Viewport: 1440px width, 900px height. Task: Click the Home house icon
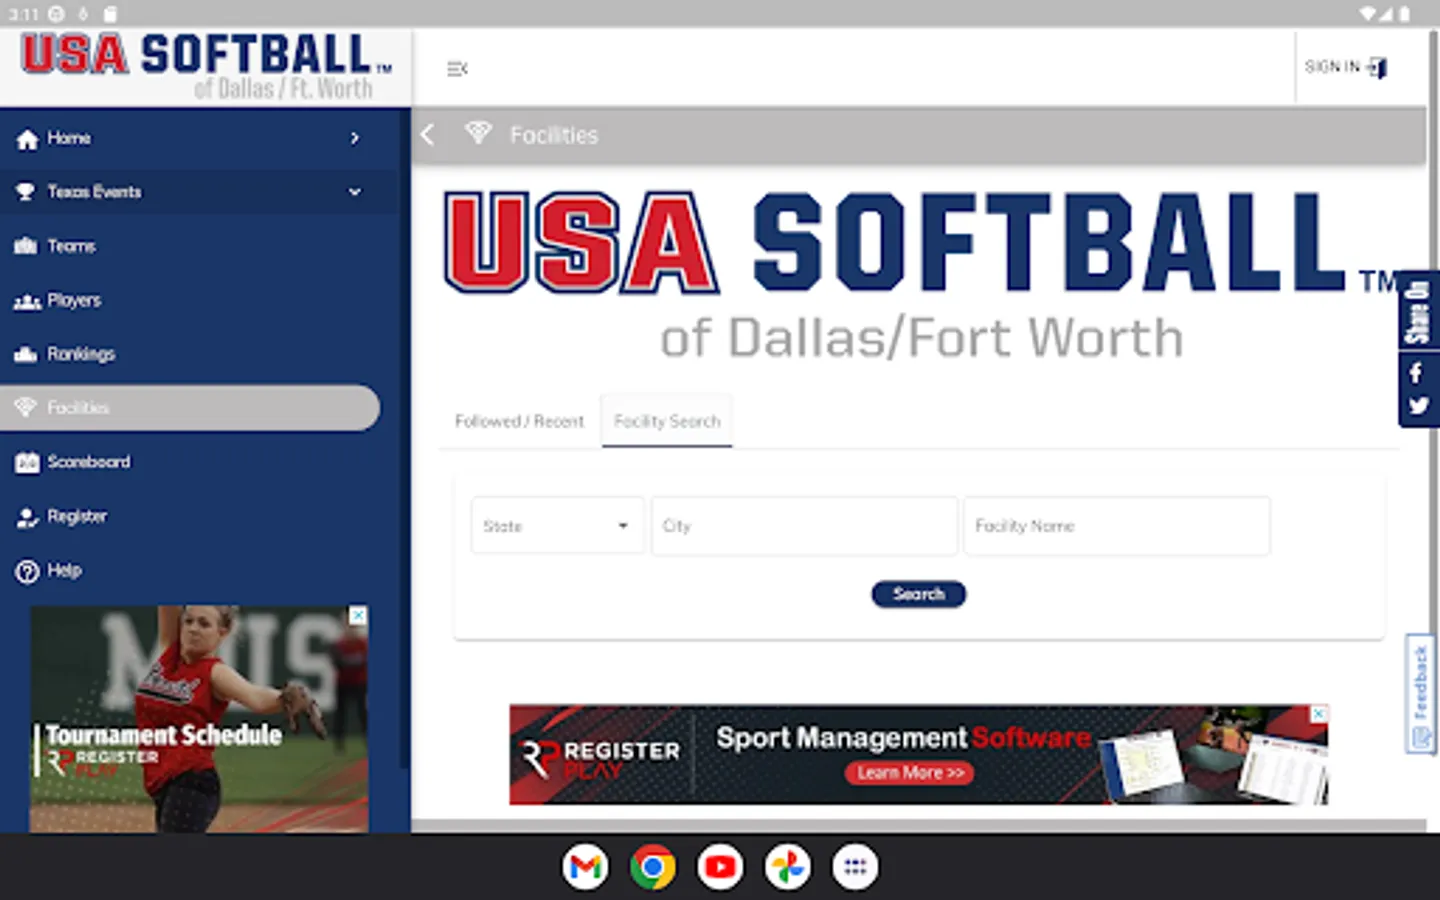27,139
